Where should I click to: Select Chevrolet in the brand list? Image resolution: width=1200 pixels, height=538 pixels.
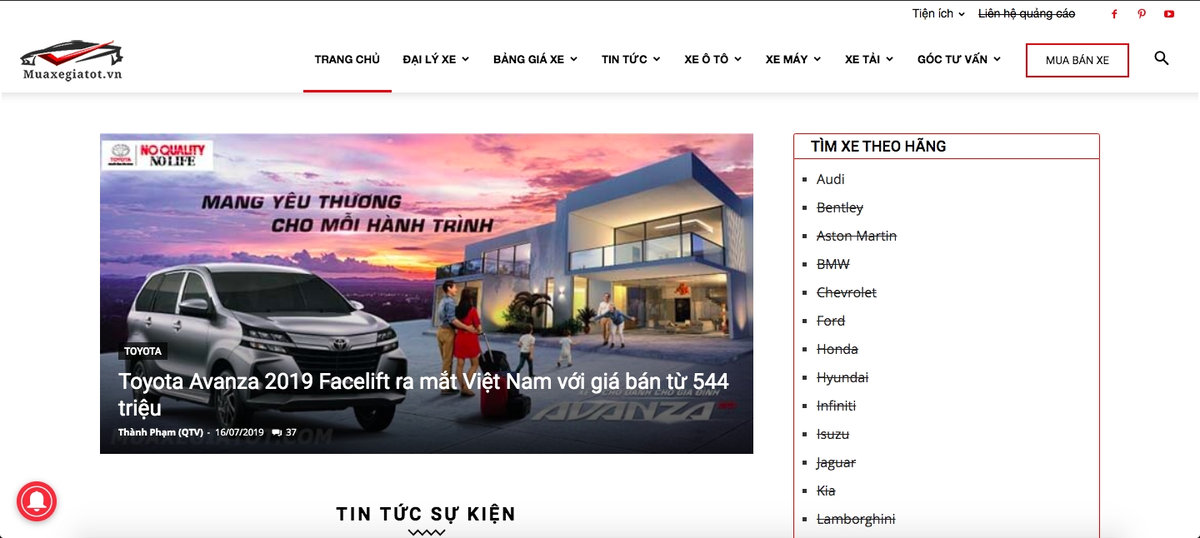point(847,292)
